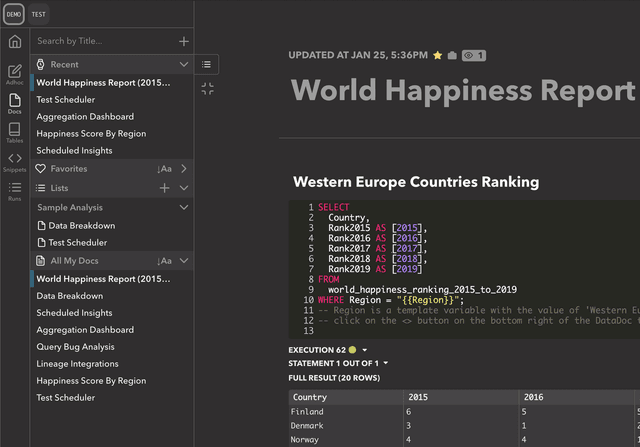The width and height of the screenshot is (640, 447).
Task: Go to the Home icon in sidebar
Action: 14,41
